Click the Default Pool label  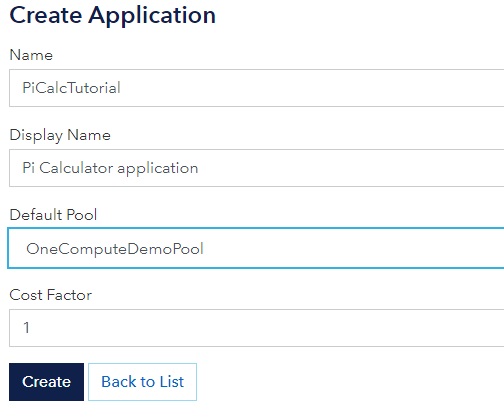(53, 215)
